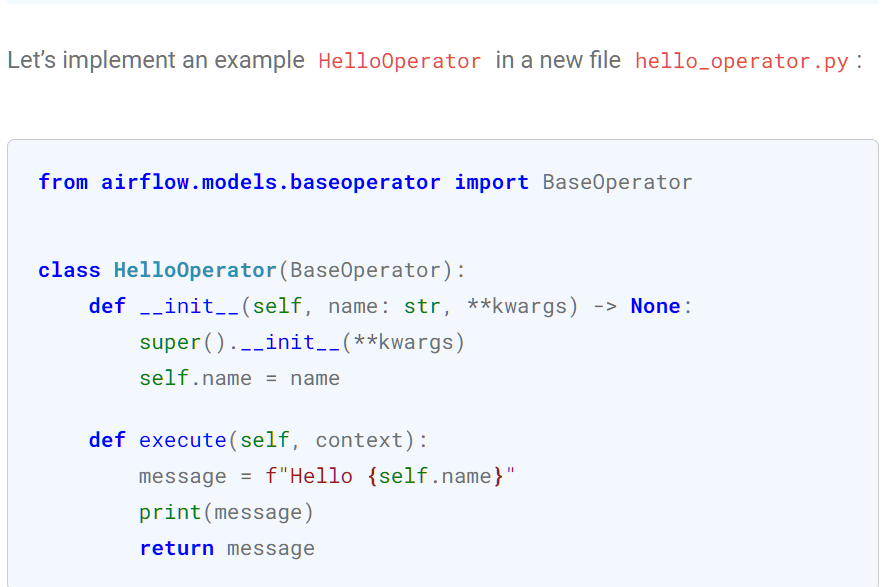Click the 'execute' method name

183,440
